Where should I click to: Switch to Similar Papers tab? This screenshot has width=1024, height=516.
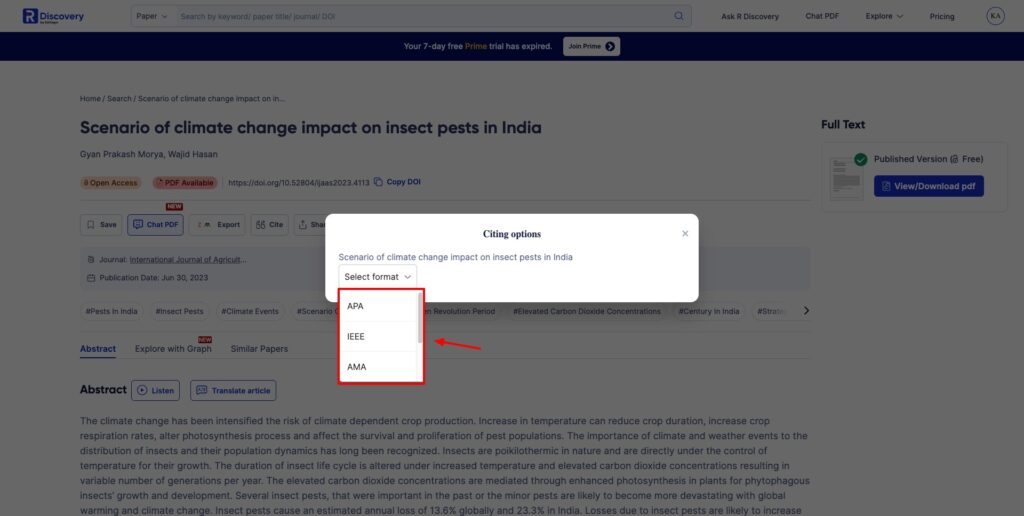tap(259, 349)
